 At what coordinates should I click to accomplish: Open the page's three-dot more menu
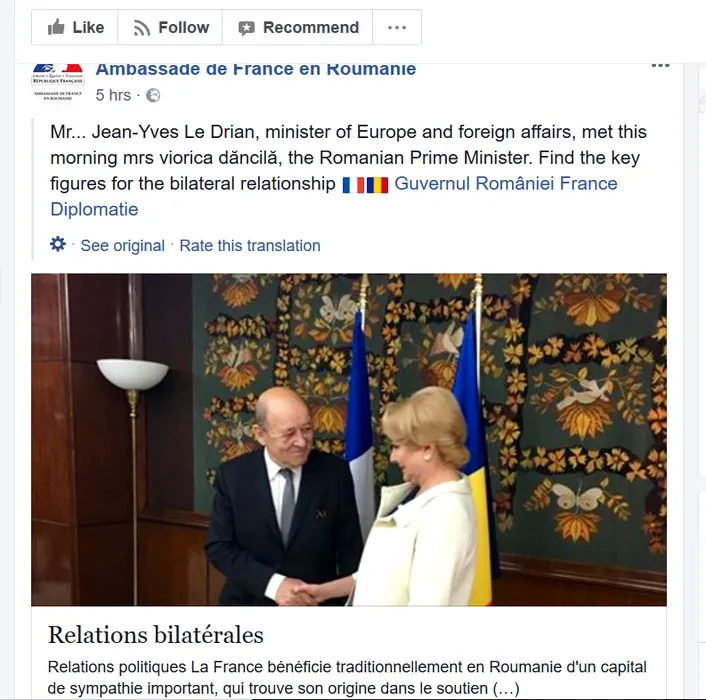point(397,27)
